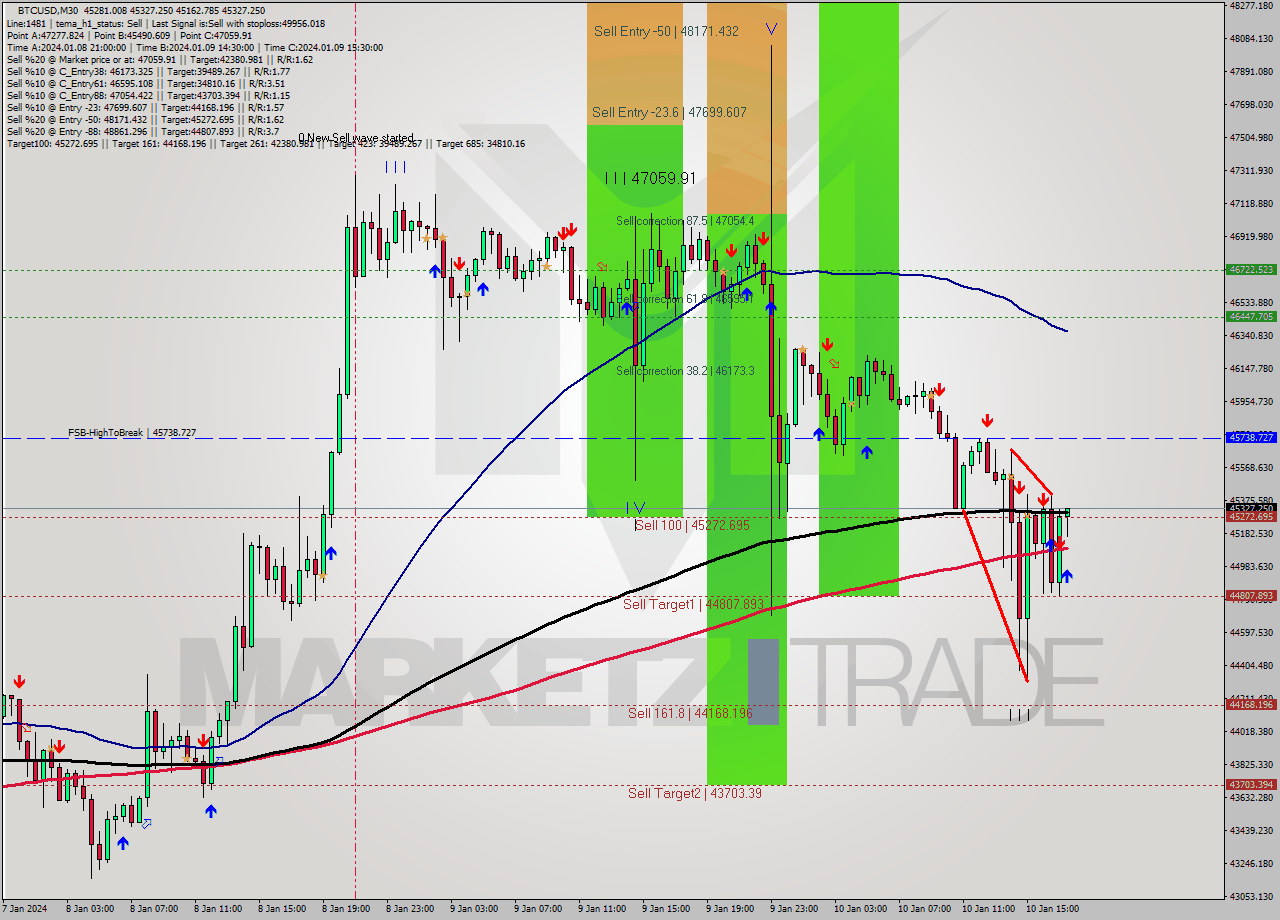
Task: Click '8 Jan 19:00' on the time axis
Action: [347, 910]
